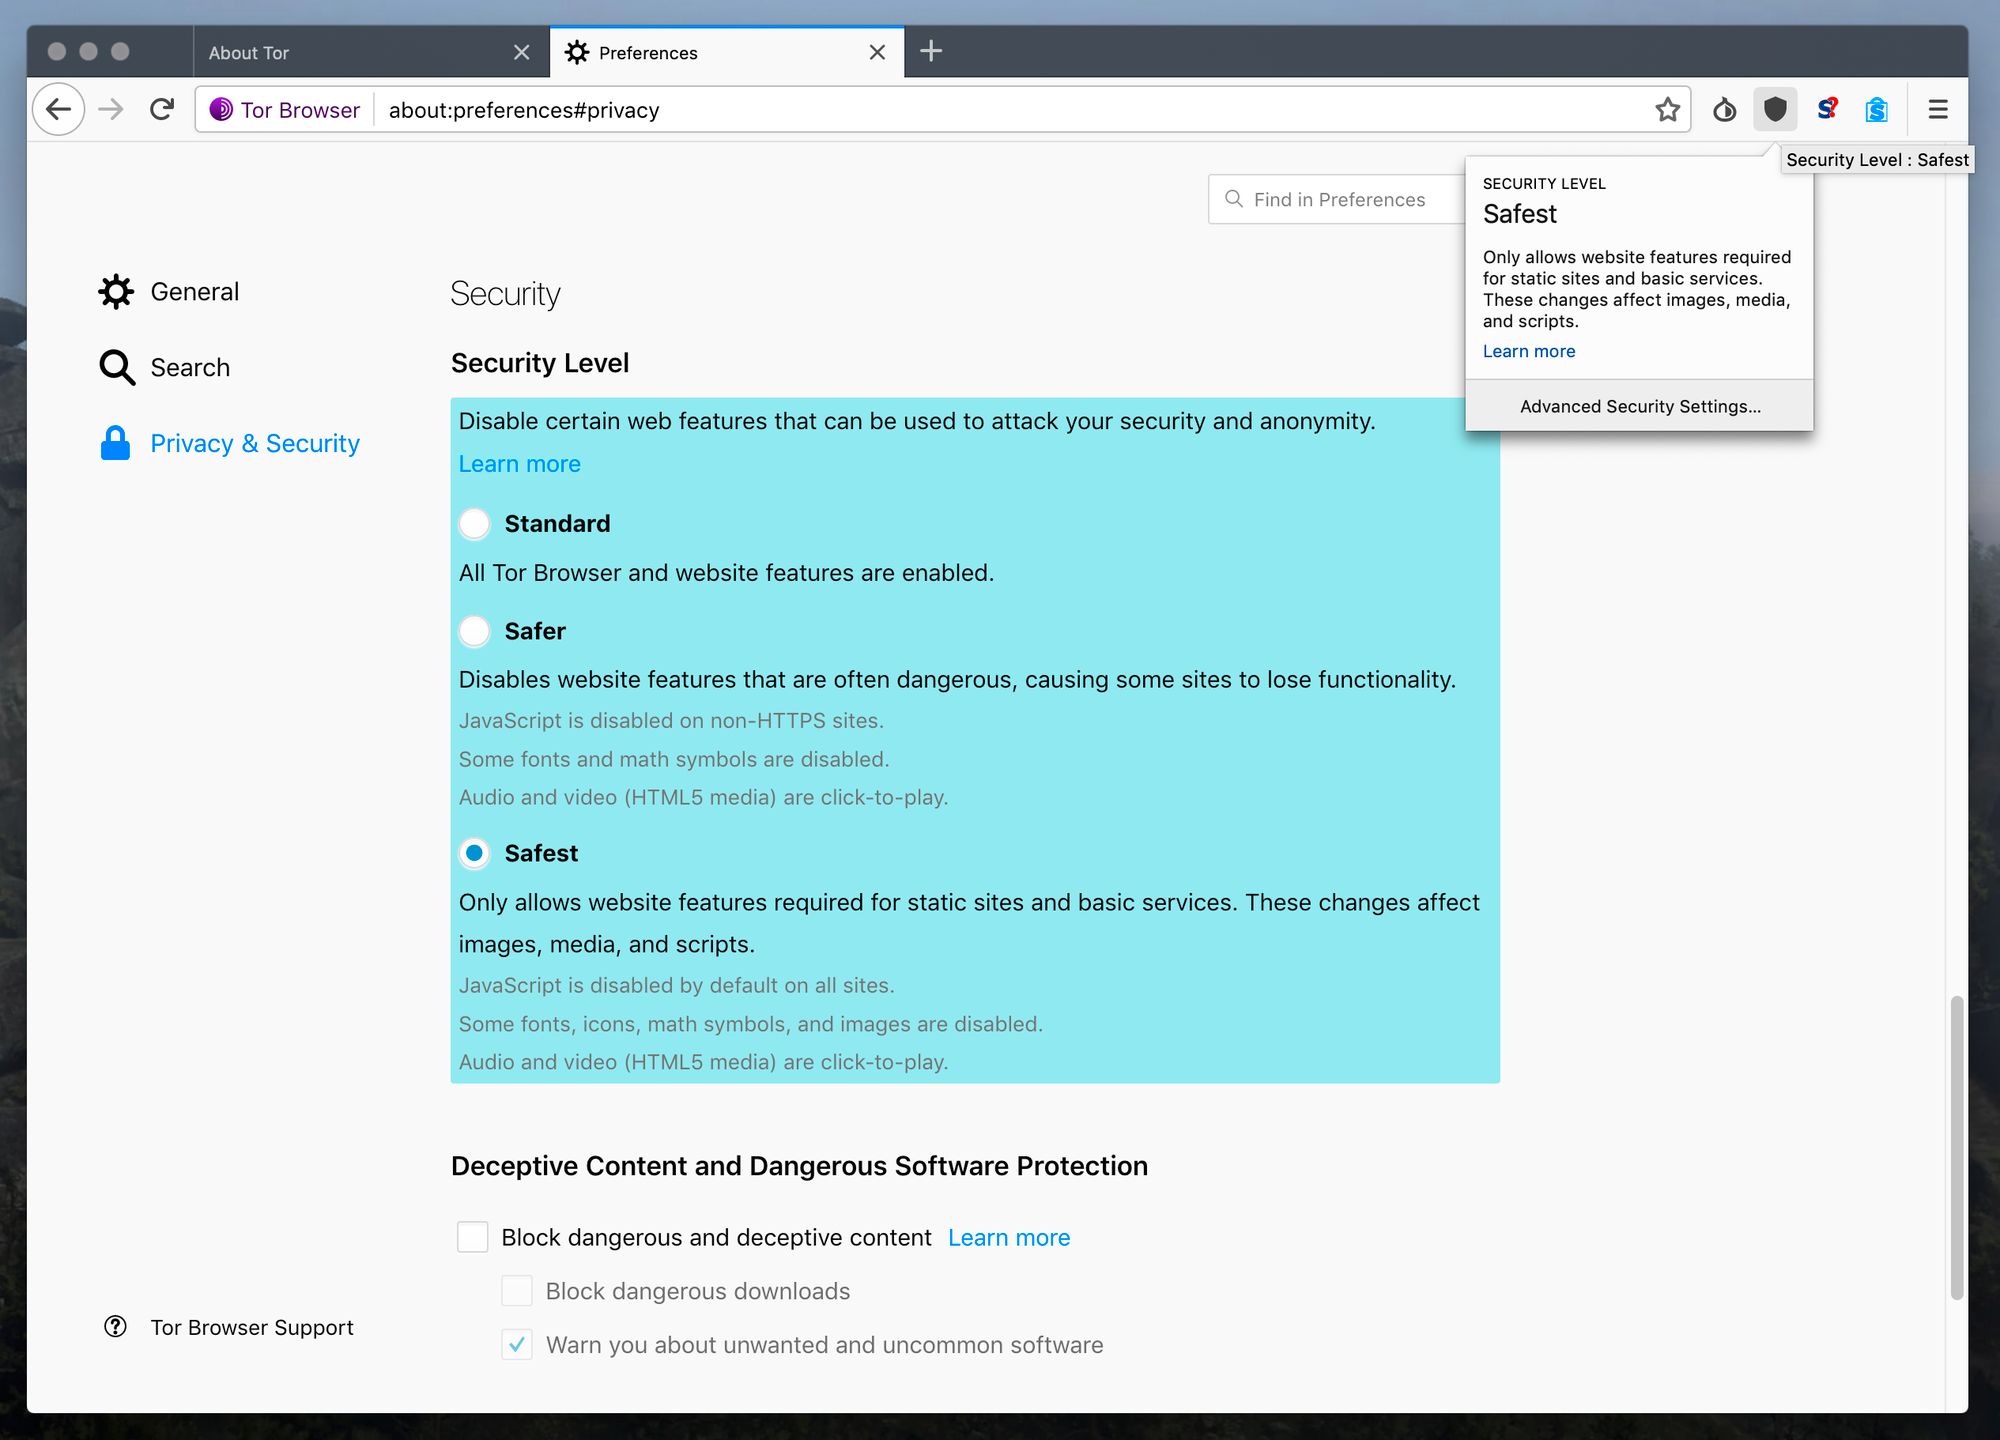Select the Safer security level

point(474,631)
